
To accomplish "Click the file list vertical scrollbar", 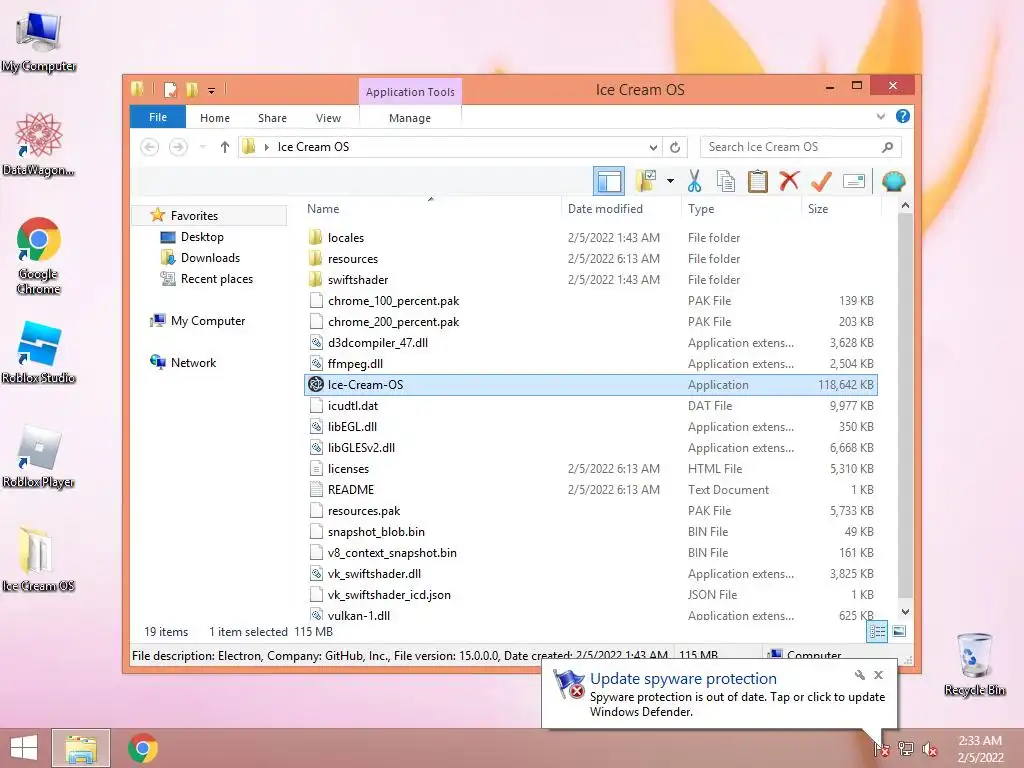I will (x=905, y=408).
